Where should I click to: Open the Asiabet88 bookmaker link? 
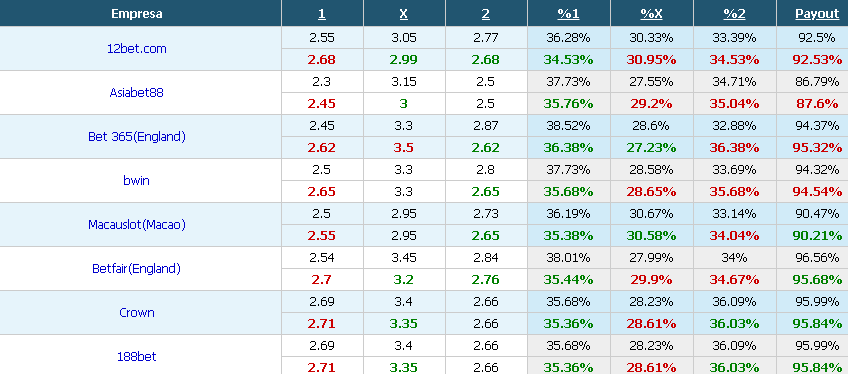click(136, 92)
